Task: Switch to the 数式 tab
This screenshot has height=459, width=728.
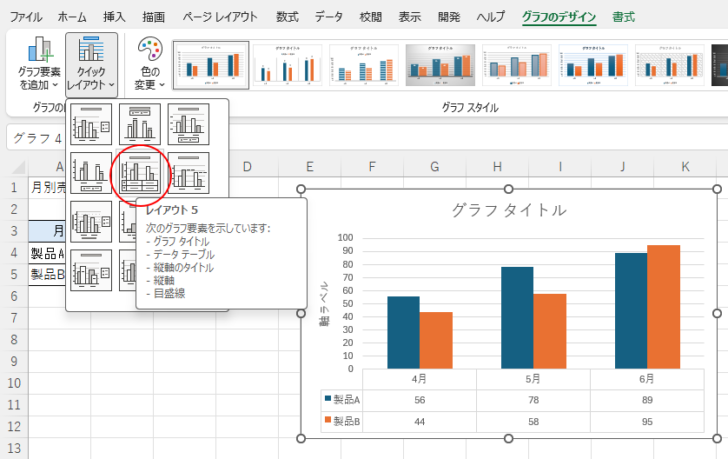Action: pyautogui.click(x=287, y=17)
